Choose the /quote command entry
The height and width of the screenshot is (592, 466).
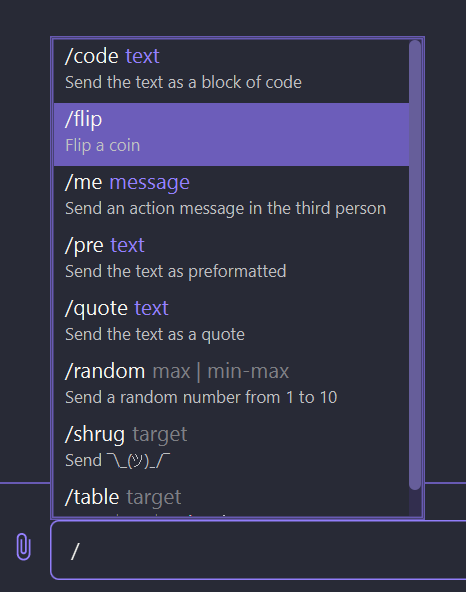231,324
